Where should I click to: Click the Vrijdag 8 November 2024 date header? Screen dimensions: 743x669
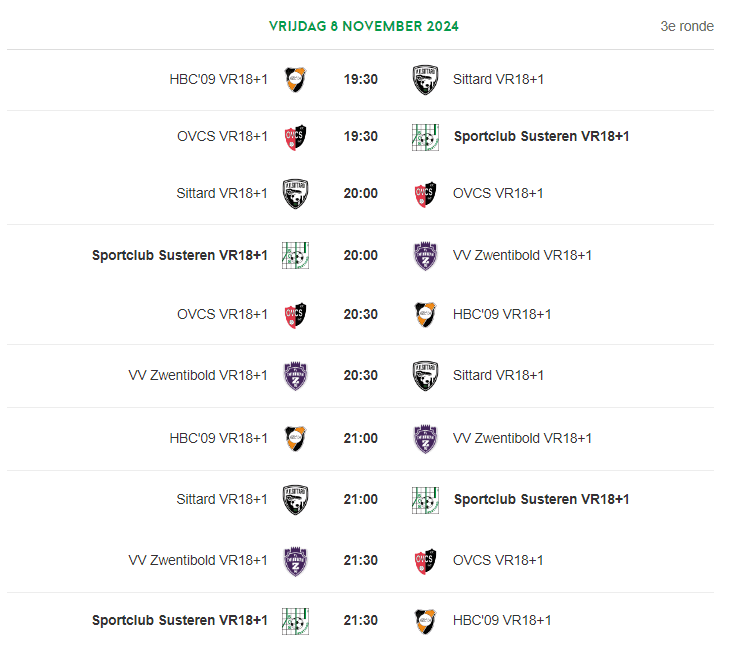(364, 26)
